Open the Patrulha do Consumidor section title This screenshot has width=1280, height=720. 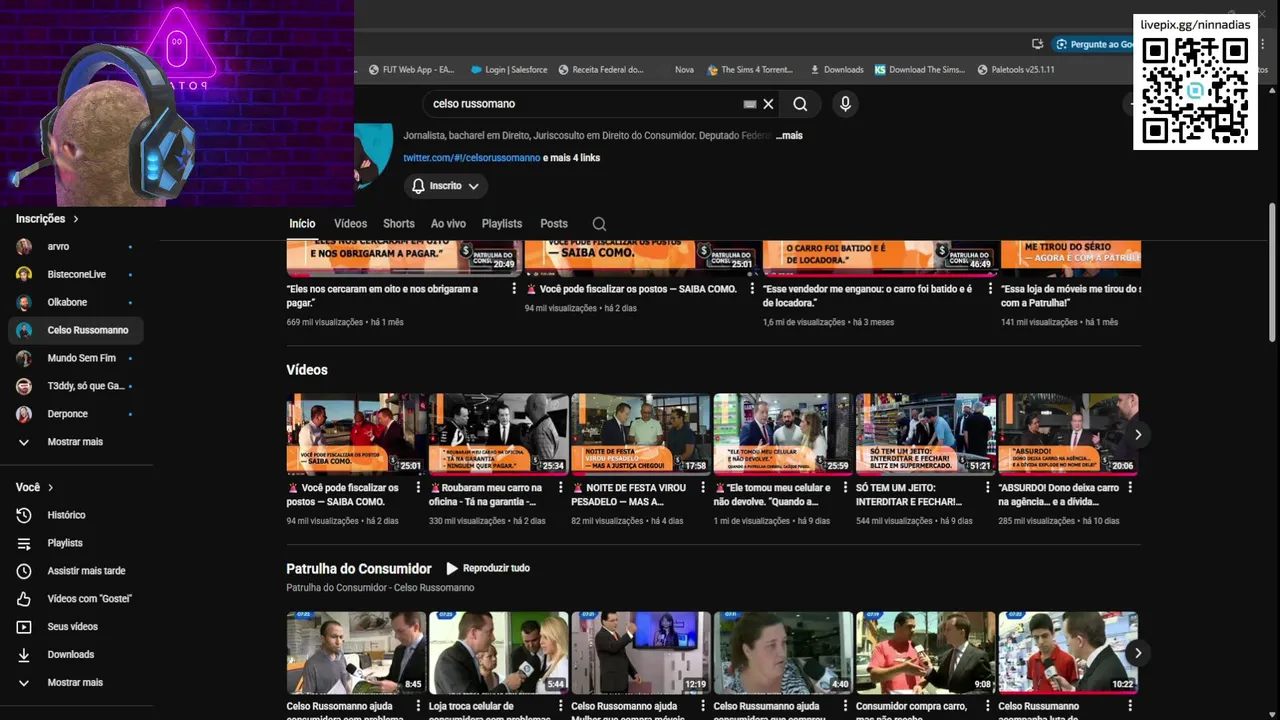pyautogui.click(x=359, y=569)
